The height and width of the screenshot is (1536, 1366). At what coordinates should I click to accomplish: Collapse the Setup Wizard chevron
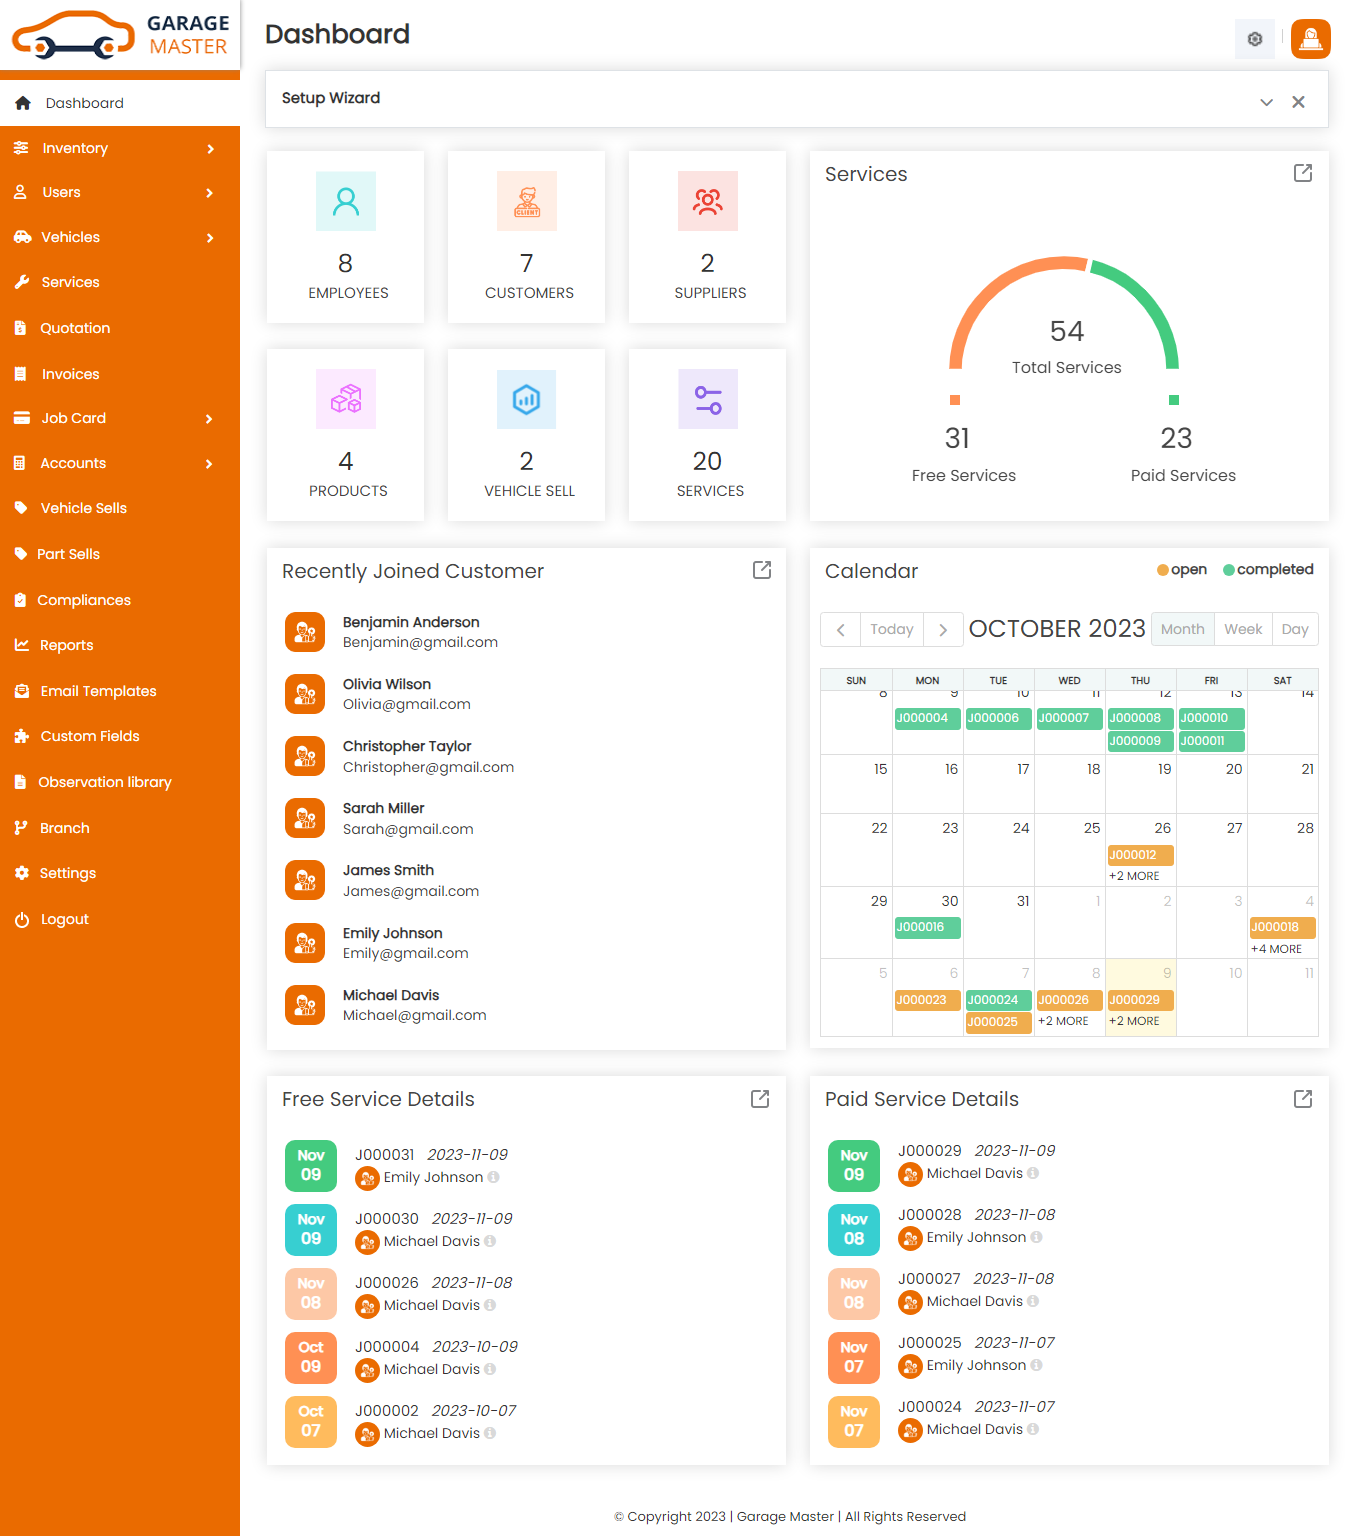[1266, 102]
